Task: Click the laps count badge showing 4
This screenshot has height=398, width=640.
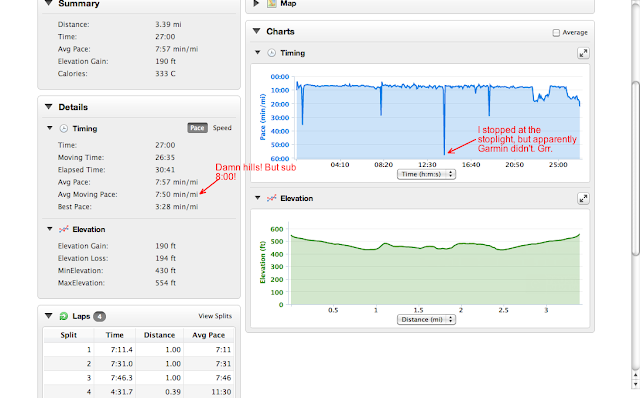Action: pos(99,316)
